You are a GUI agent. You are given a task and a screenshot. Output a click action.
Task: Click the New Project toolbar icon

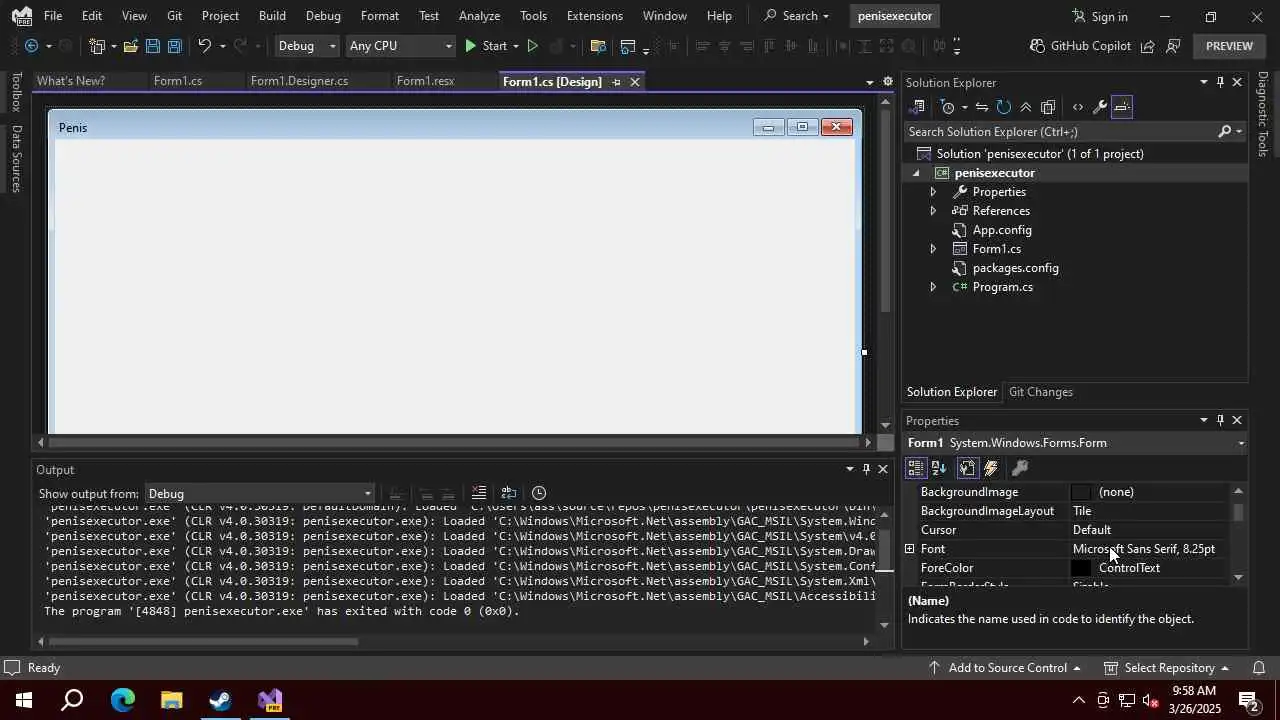pos(96,46)
